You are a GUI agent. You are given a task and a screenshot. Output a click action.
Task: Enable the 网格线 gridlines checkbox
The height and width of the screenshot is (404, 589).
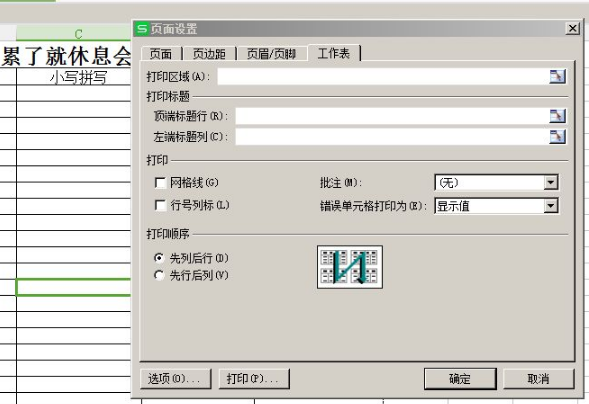point(160,183)
